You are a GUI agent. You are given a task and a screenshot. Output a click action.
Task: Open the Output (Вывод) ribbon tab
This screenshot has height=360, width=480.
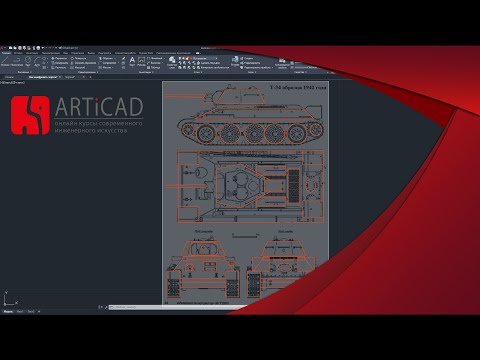pos(91,53)
